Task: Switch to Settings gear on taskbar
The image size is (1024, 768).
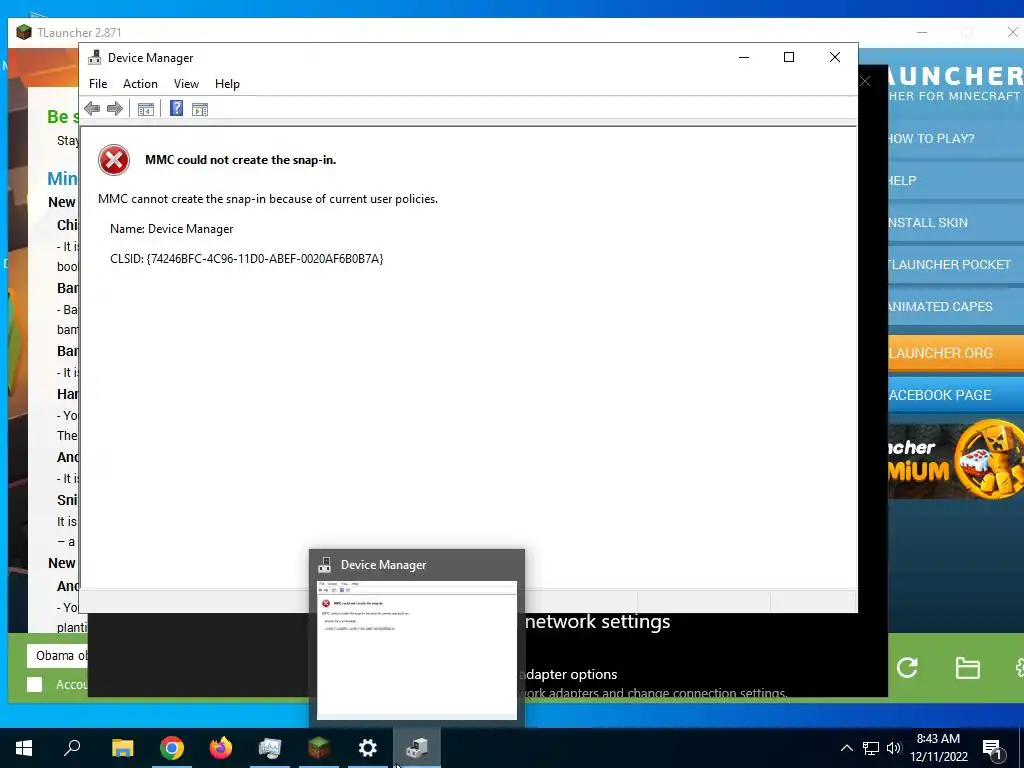Action: click(x=368, y=748)
